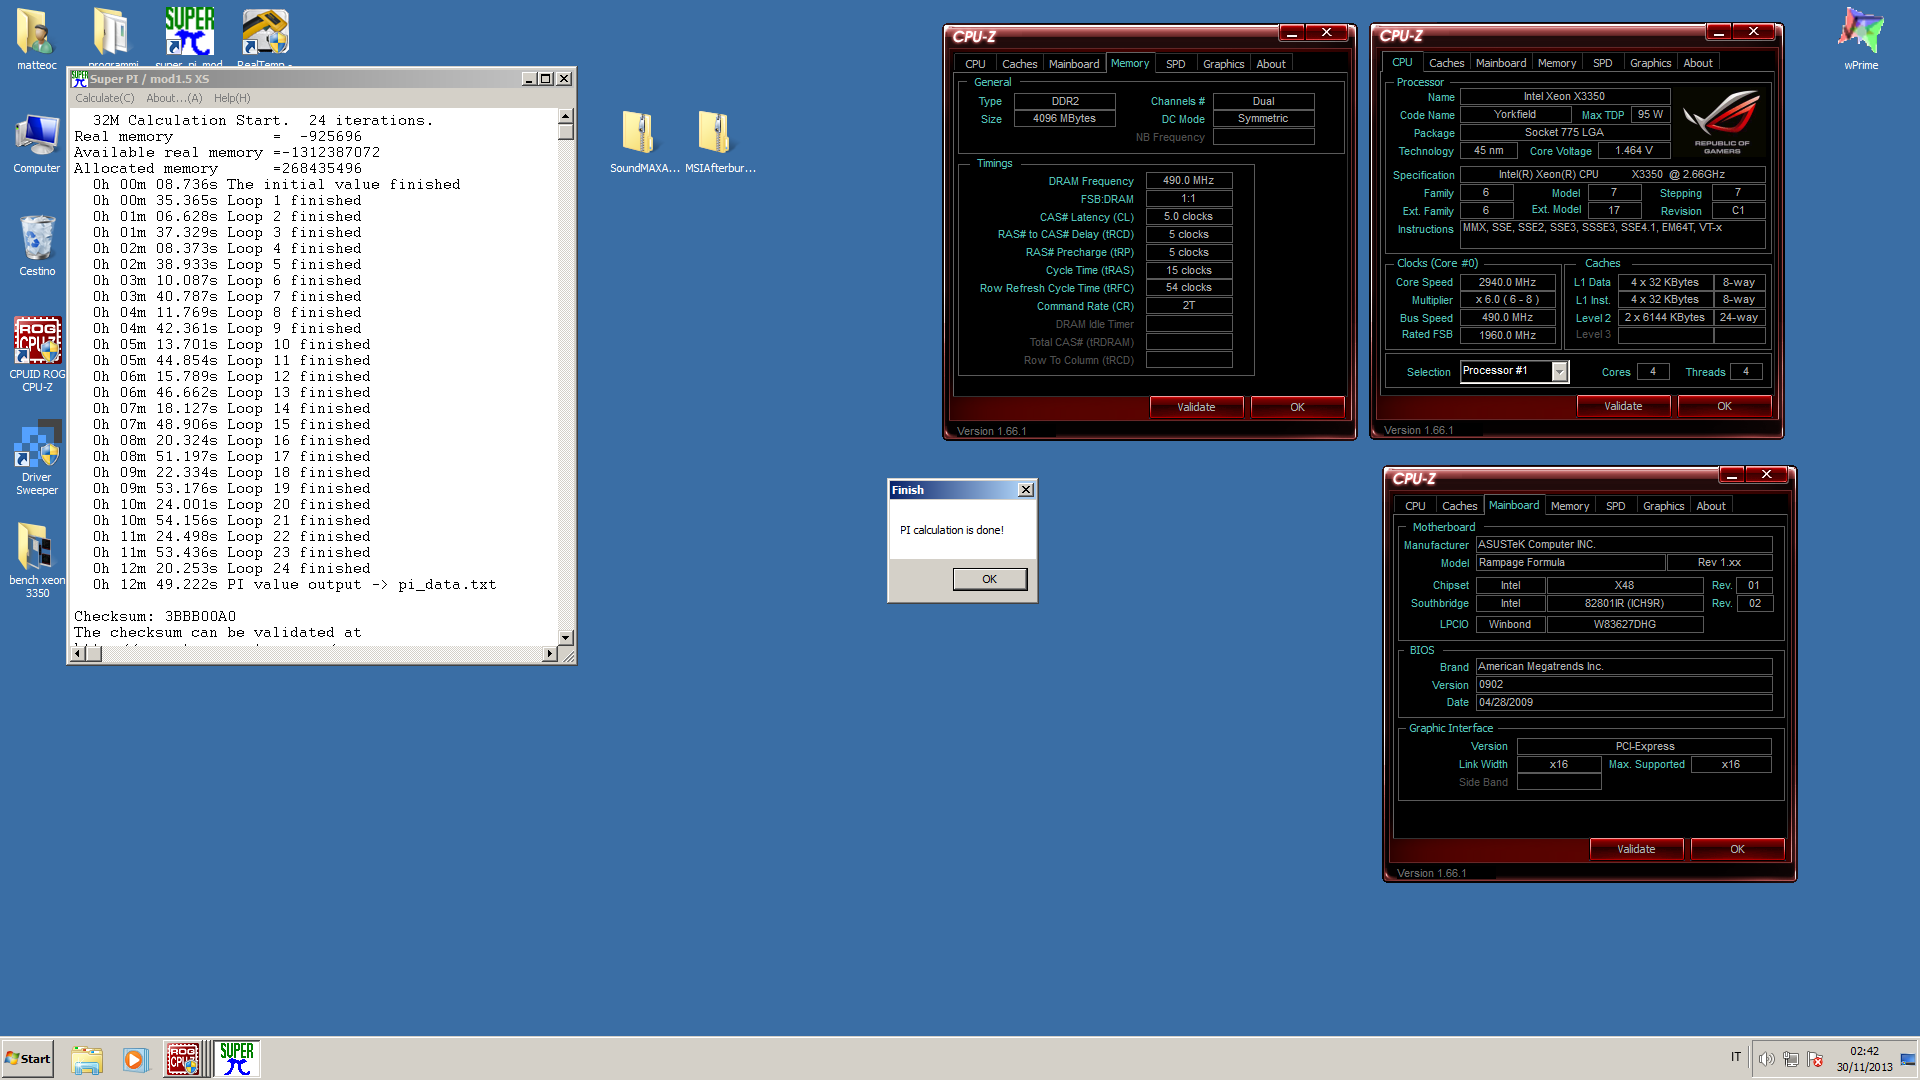Open Graphics tab in Memory CPU-Z window
Viewport: 1920px width, 1080px height.
tap(1224, 64)
